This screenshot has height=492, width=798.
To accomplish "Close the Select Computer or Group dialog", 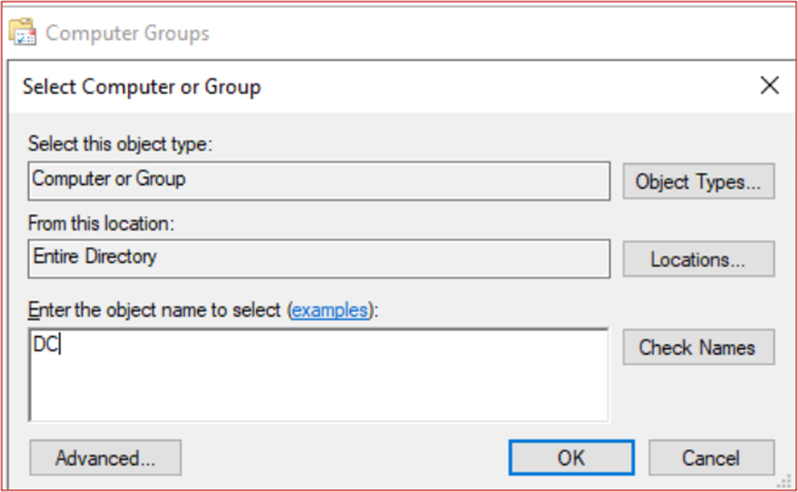I will pyautogui.click(x=770, y=85).
